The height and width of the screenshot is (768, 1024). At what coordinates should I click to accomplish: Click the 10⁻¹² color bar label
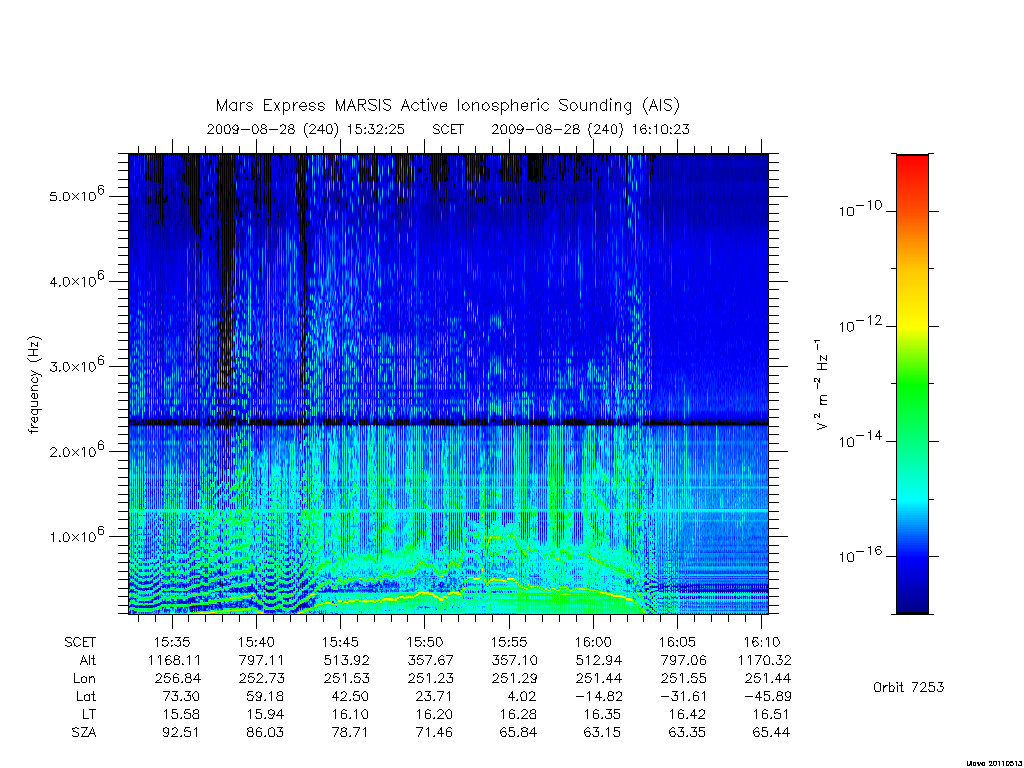pyautogui.click(x=860, y=325)
